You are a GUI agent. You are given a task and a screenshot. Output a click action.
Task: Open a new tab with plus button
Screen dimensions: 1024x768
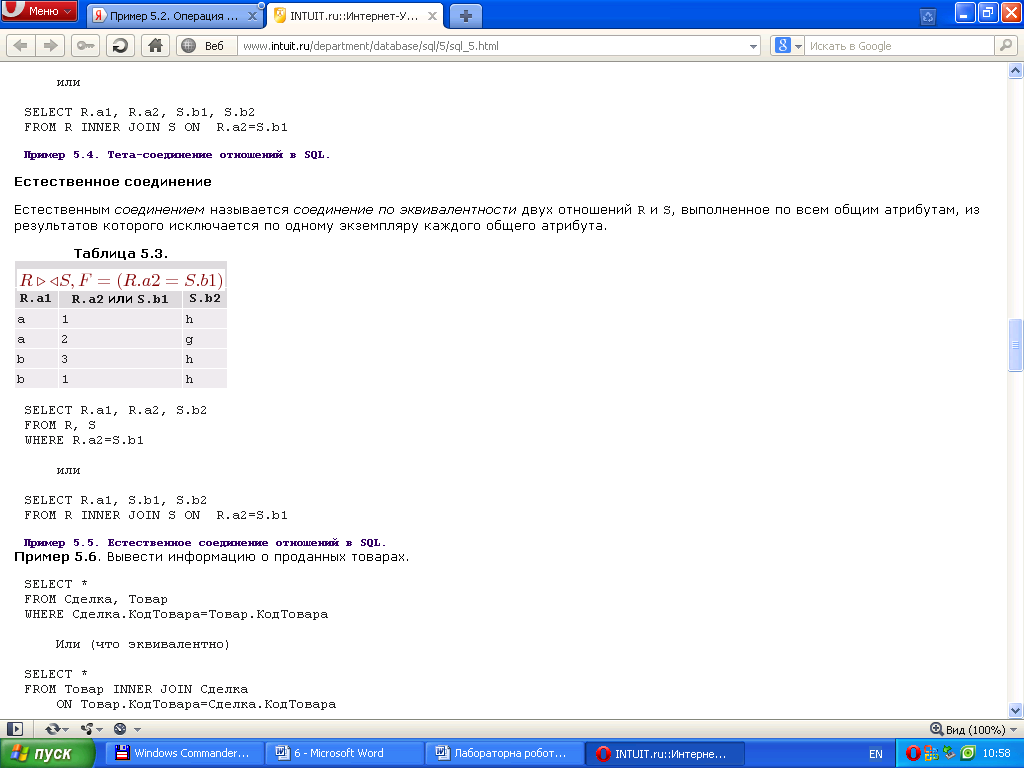[x=465, y=16]
